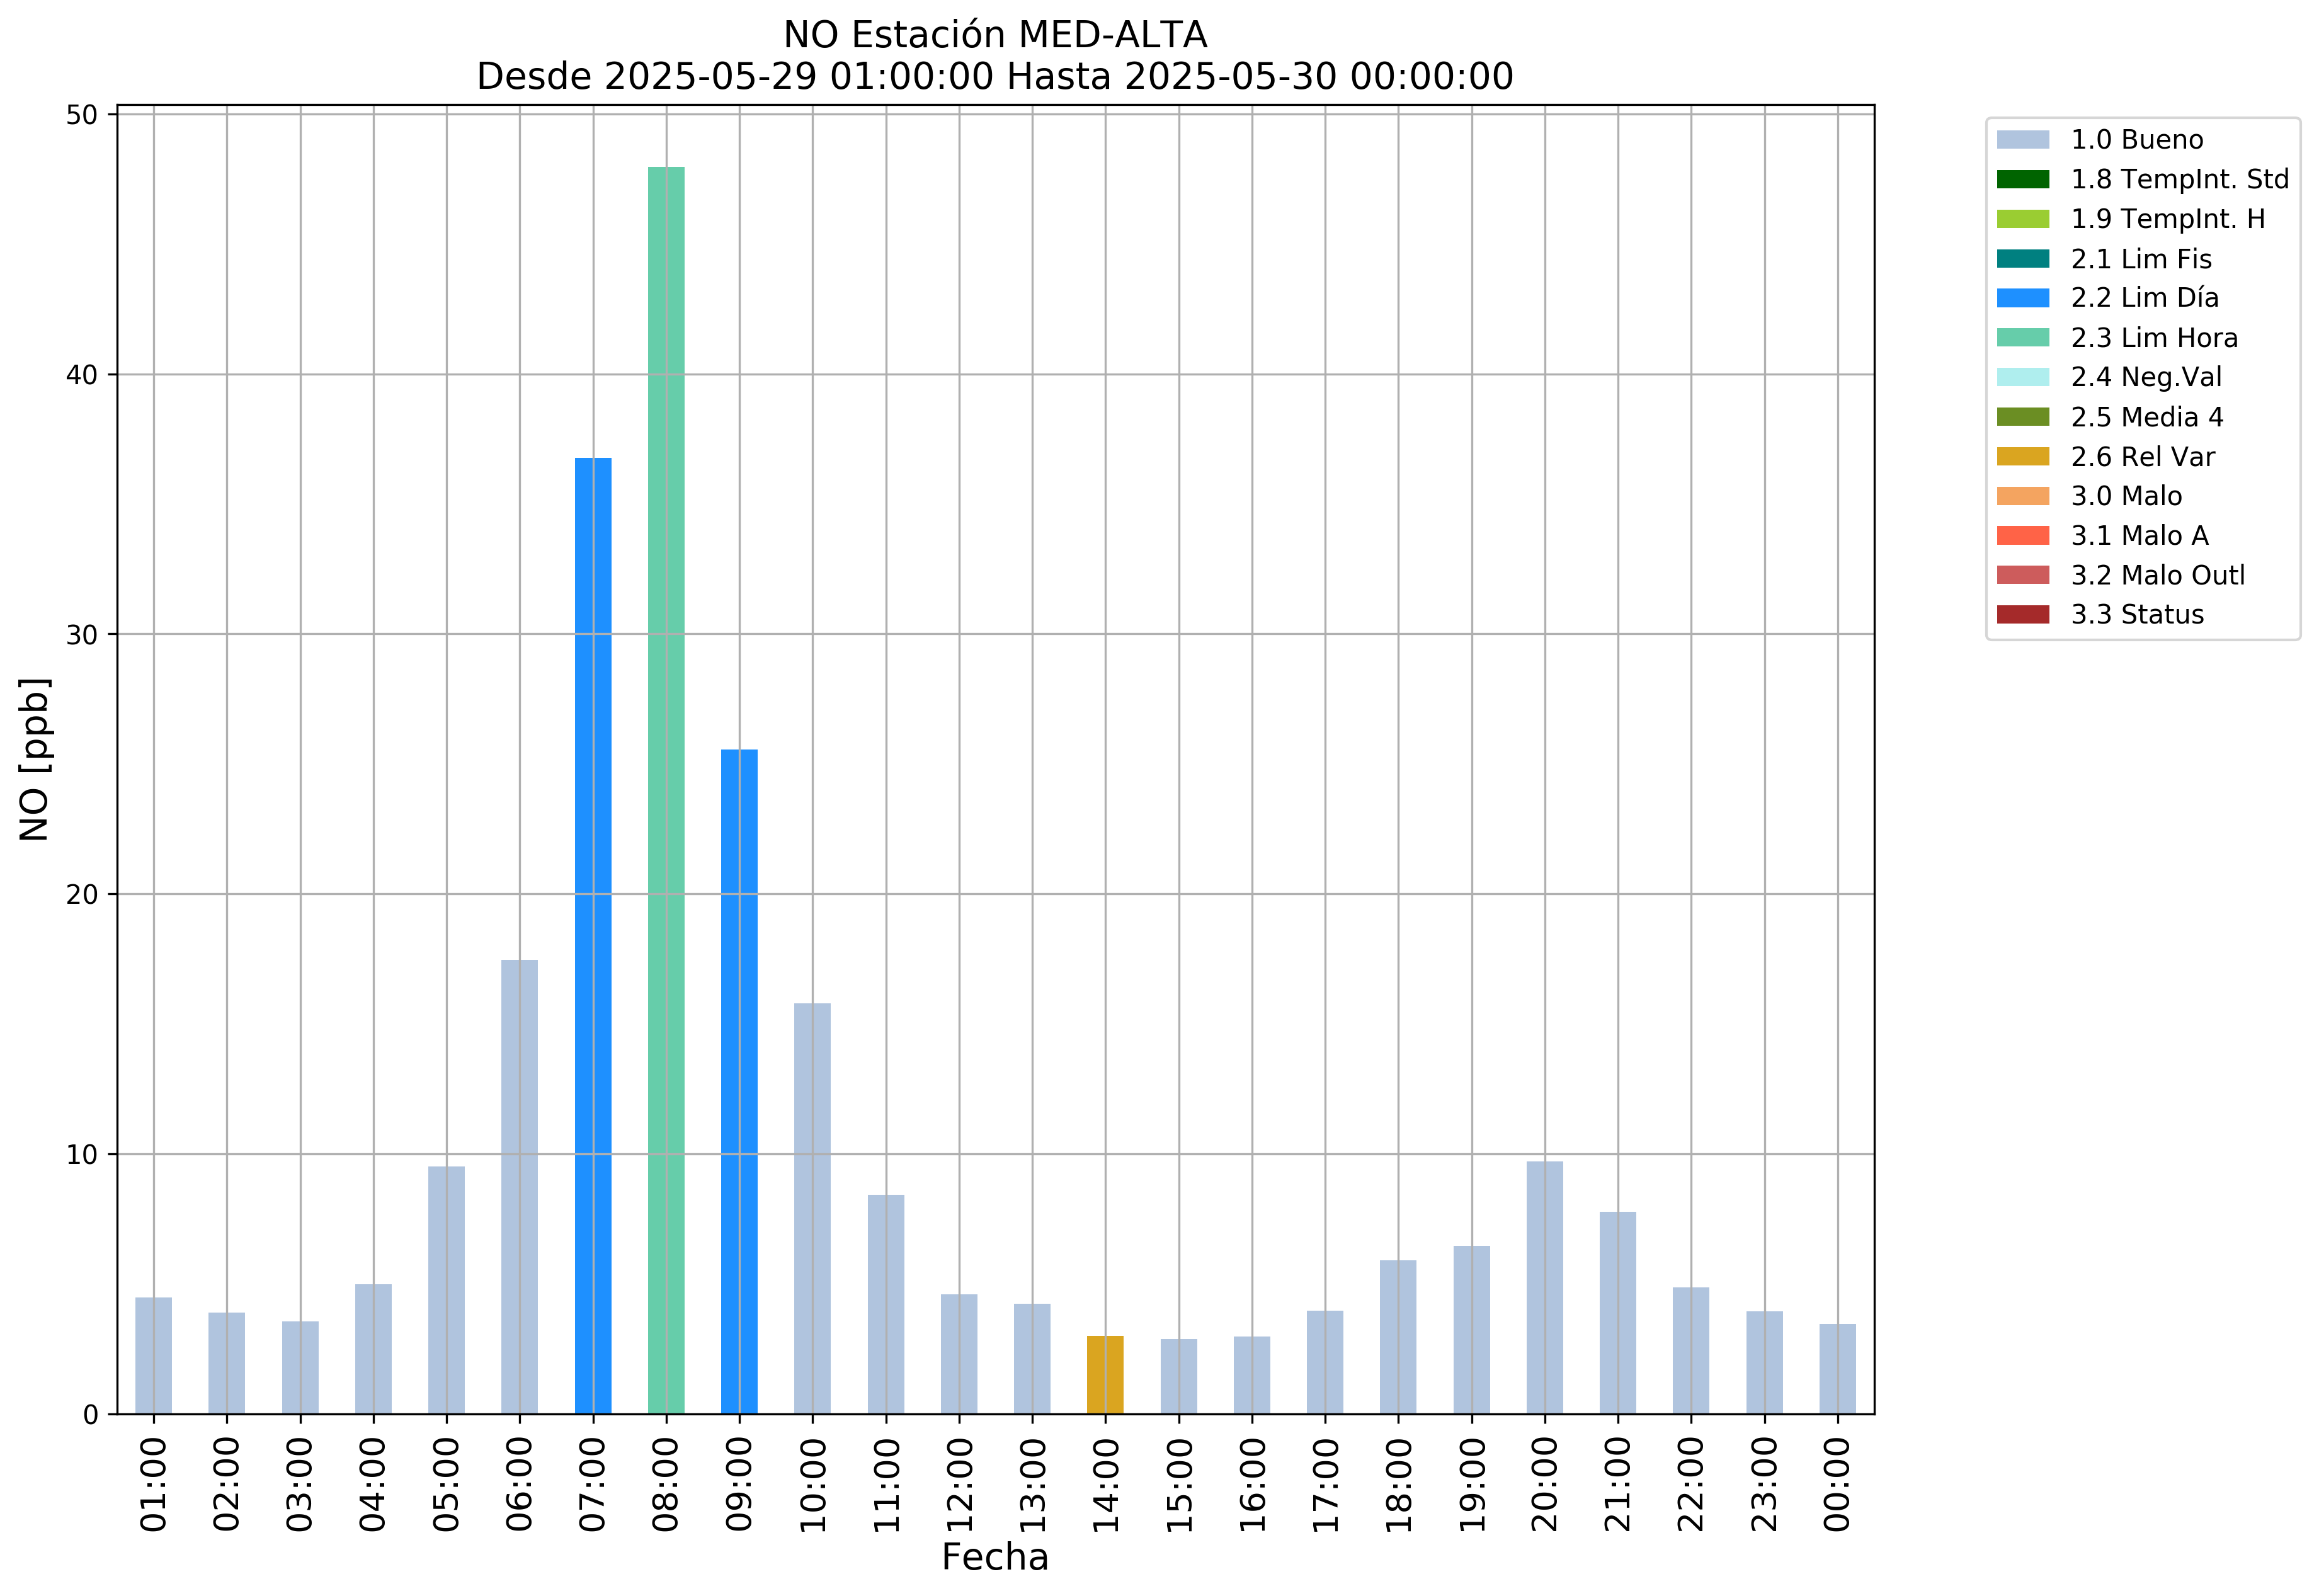
Task: Click the y-axis tick label '20'
Action: pyautogui.click(x=83, y=895)
